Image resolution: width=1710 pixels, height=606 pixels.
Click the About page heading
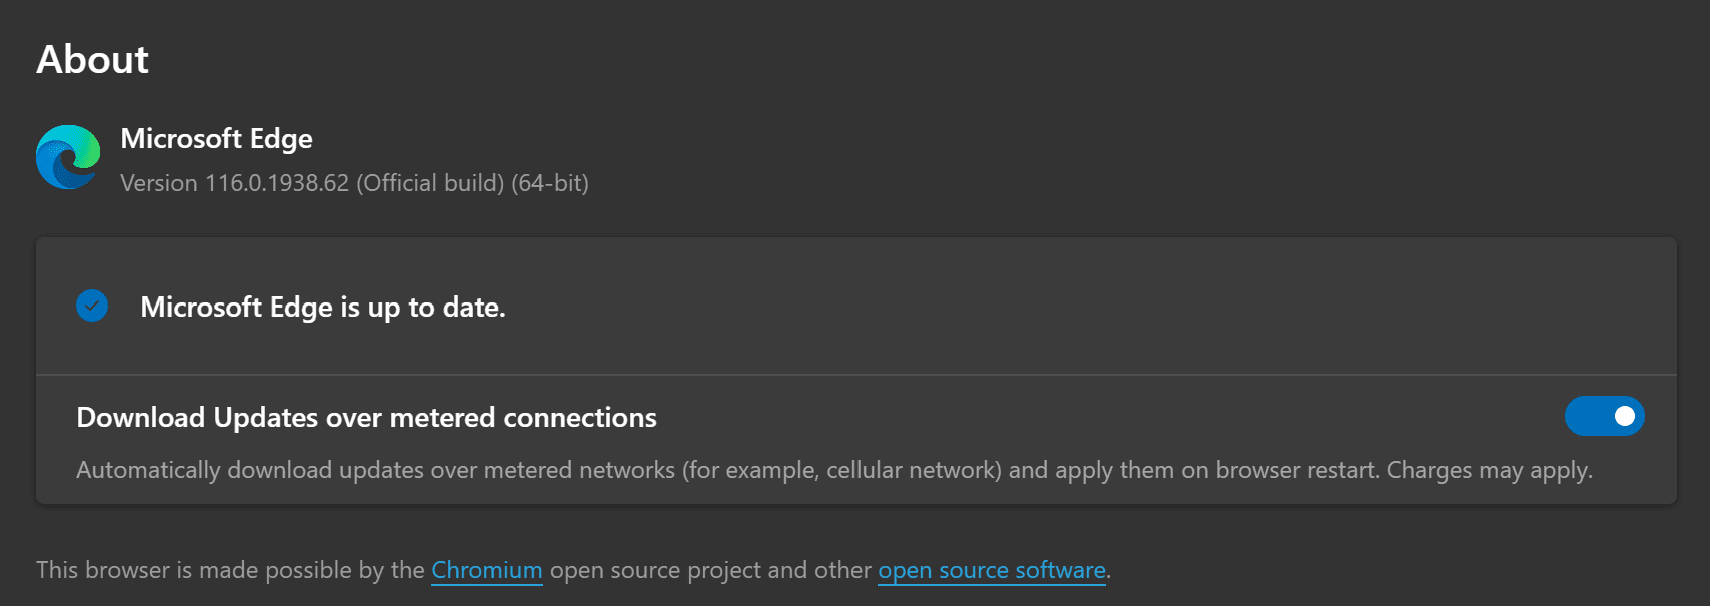[x=93, y=60]
